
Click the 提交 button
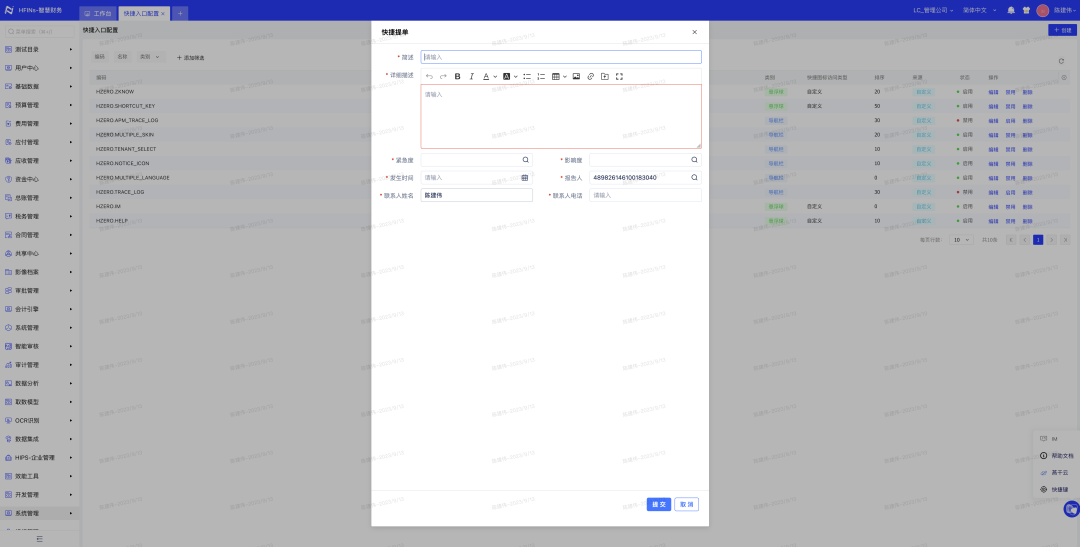(658, 504)
